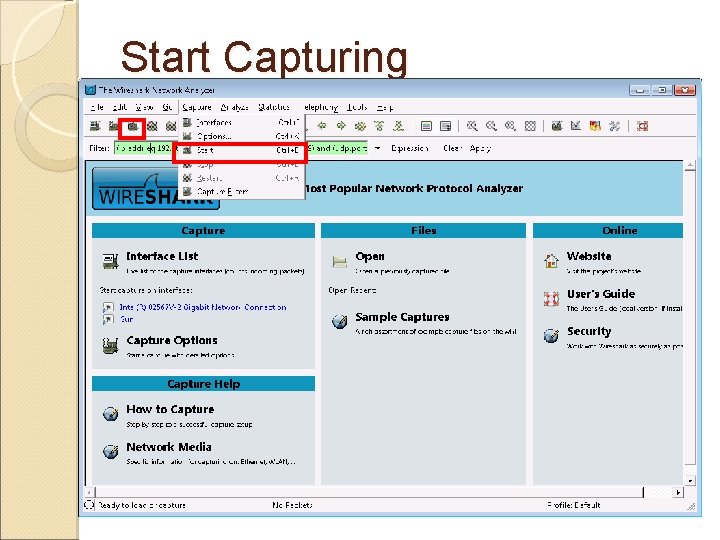Open the Telephony menu
Screen dimensions: 720x540
pyautogui.click(x=321, y=107)
